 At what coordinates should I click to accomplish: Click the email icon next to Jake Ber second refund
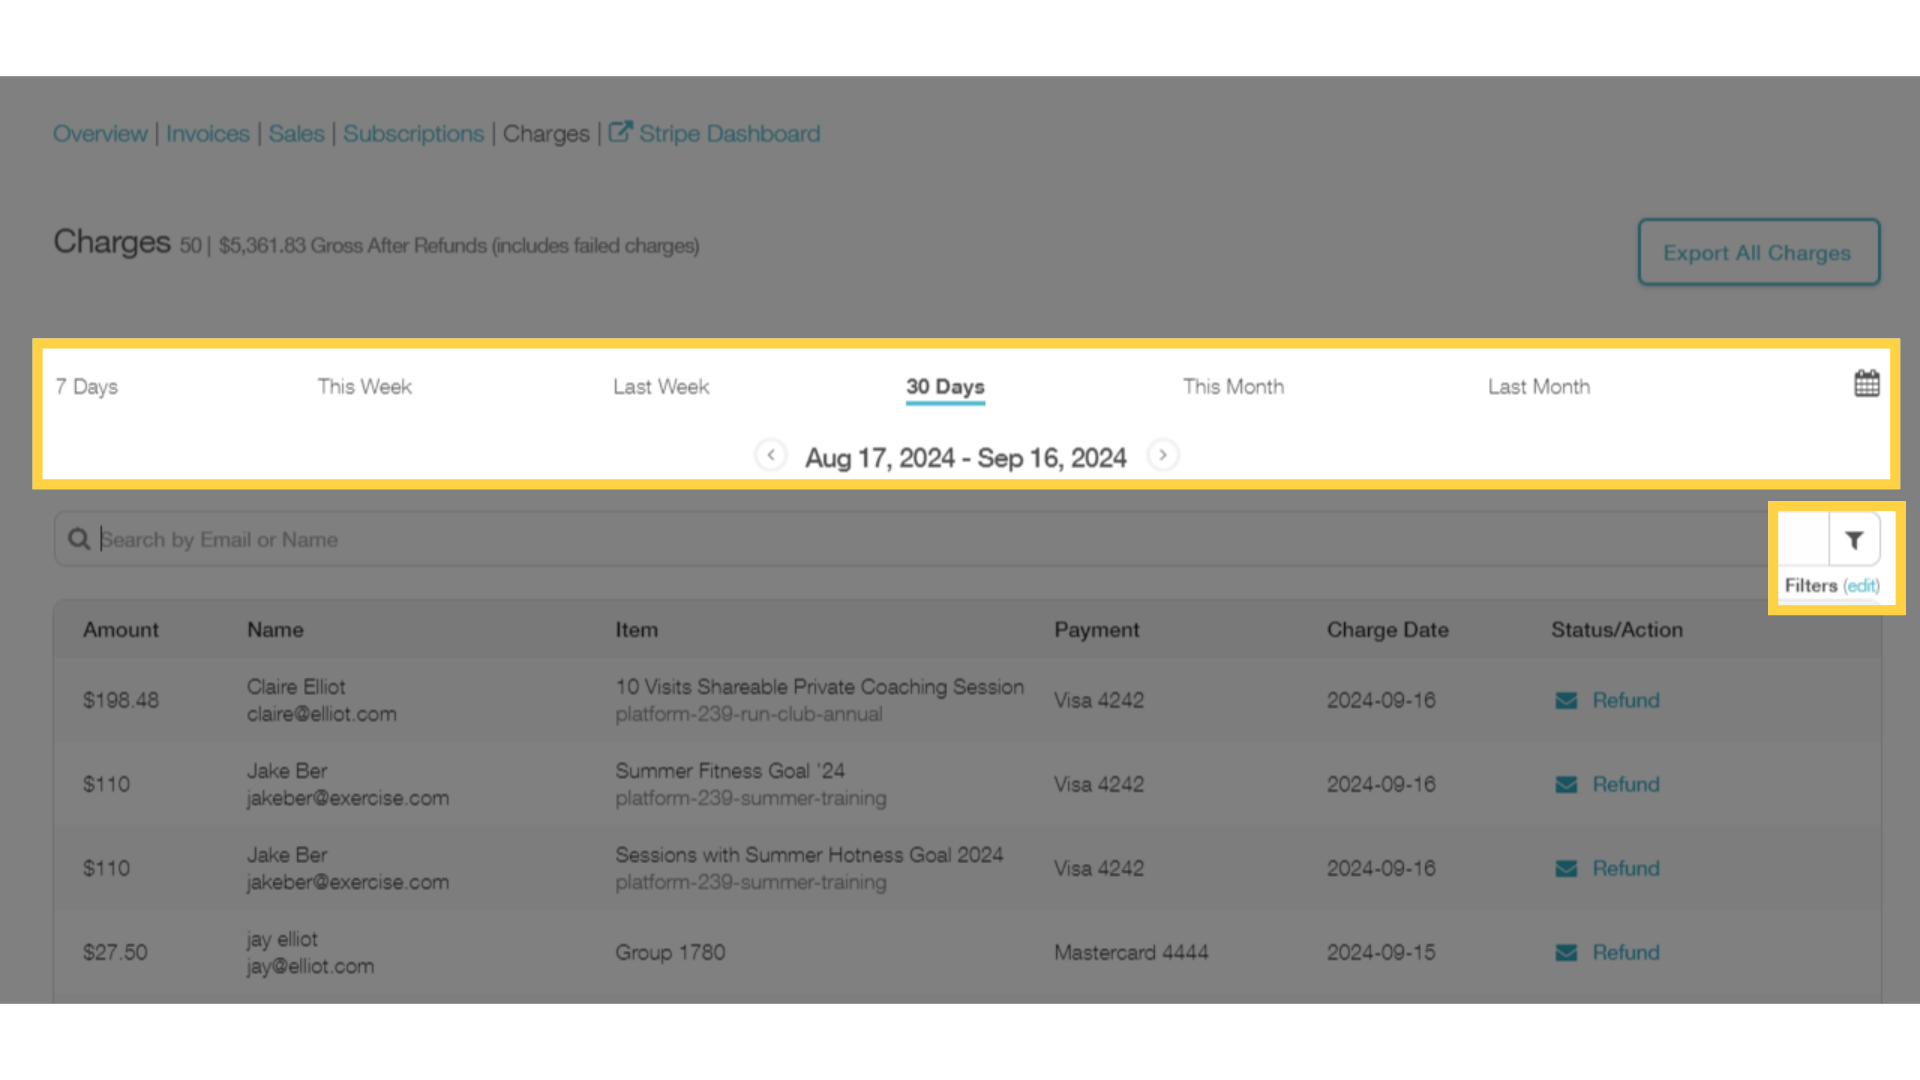pyautogui.click(x=1567, y=868)
